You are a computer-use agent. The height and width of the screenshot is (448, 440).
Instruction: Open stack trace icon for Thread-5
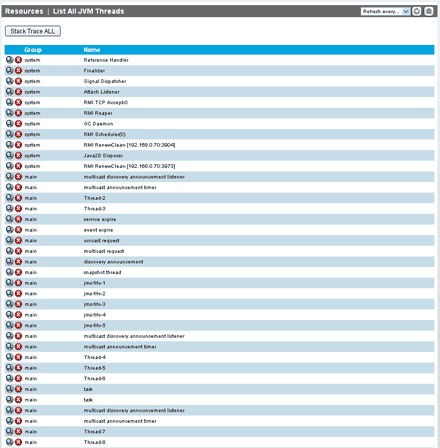(10, 368)
